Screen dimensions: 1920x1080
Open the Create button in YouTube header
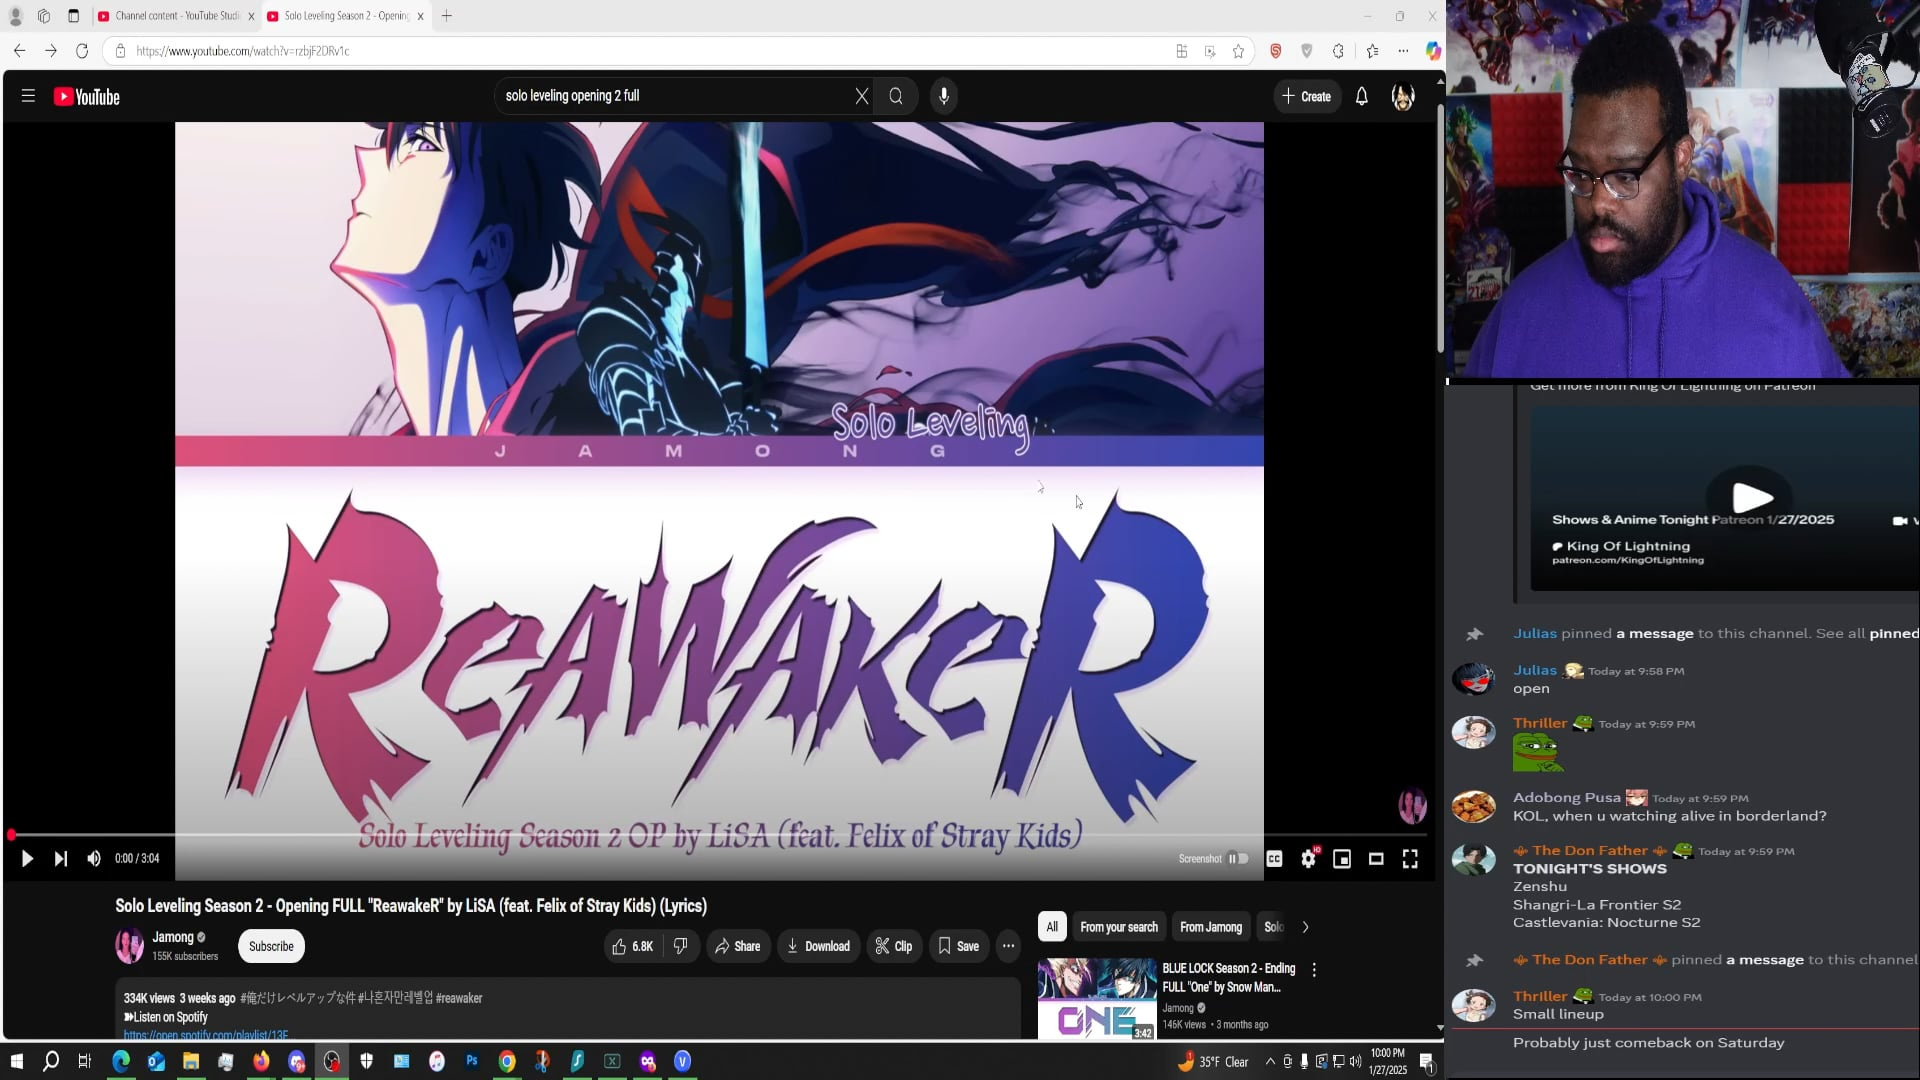[1307, 96]
